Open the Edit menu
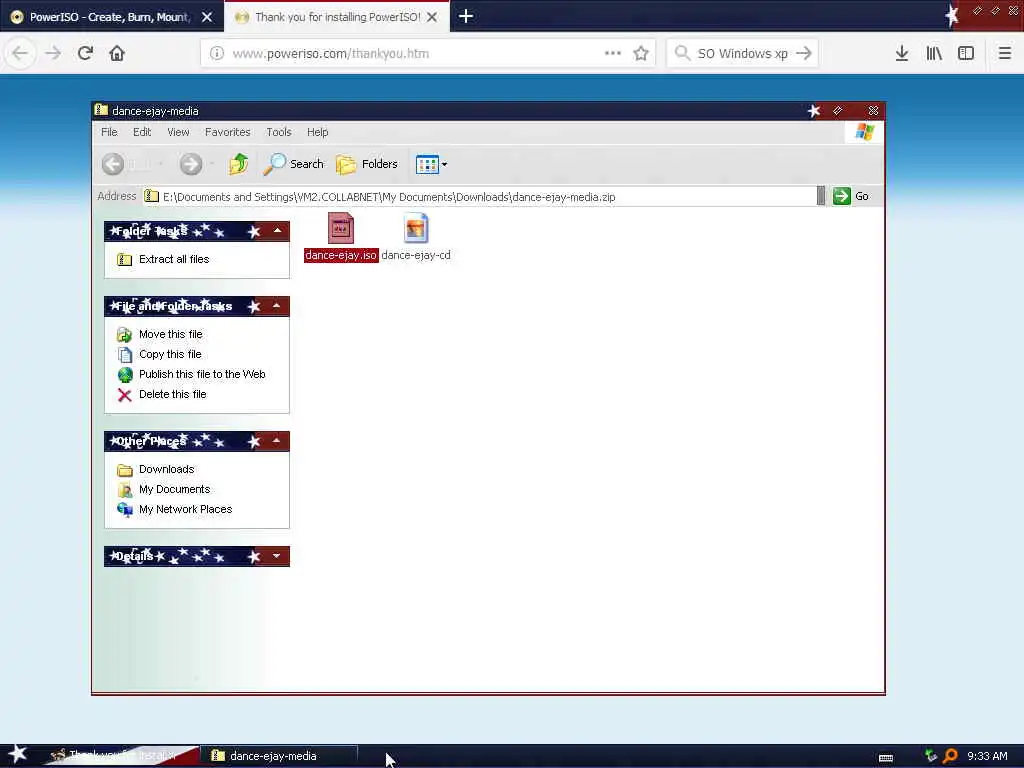Image resolution: width=1024 pixels, height=768 pixels. point(142,132)
